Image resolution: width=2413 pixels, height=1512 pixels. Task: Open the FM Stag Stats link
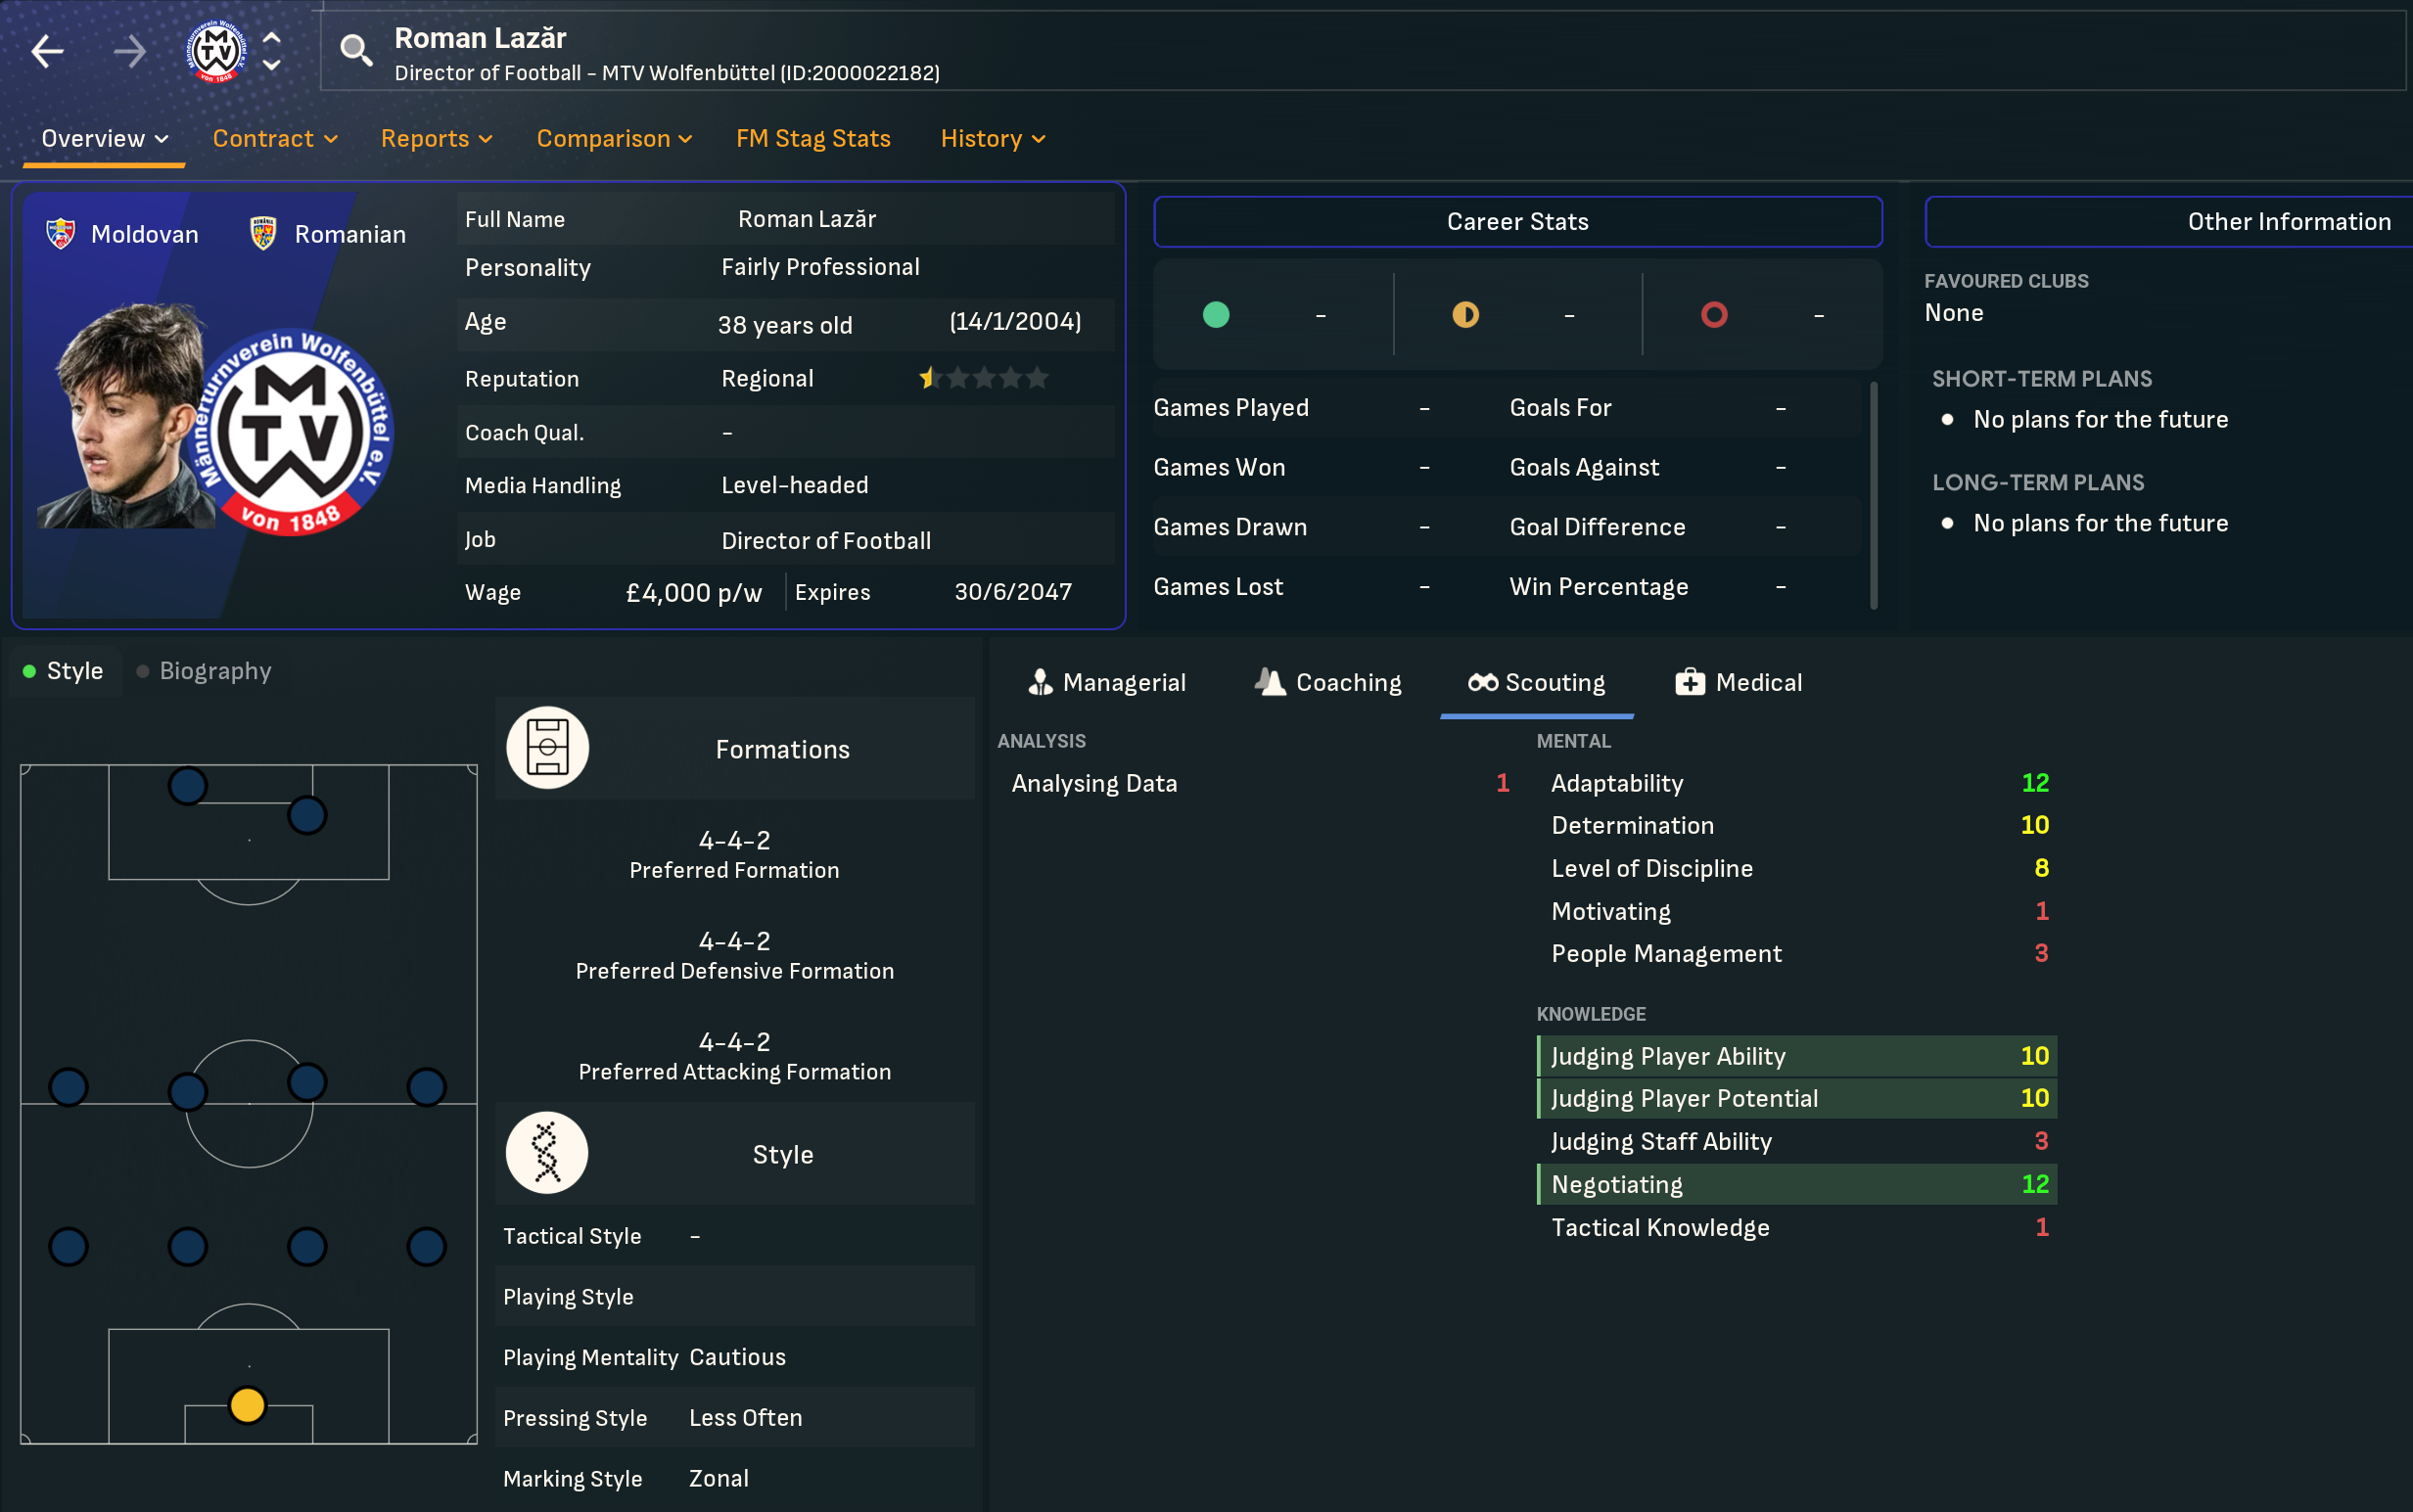point(813,139)
